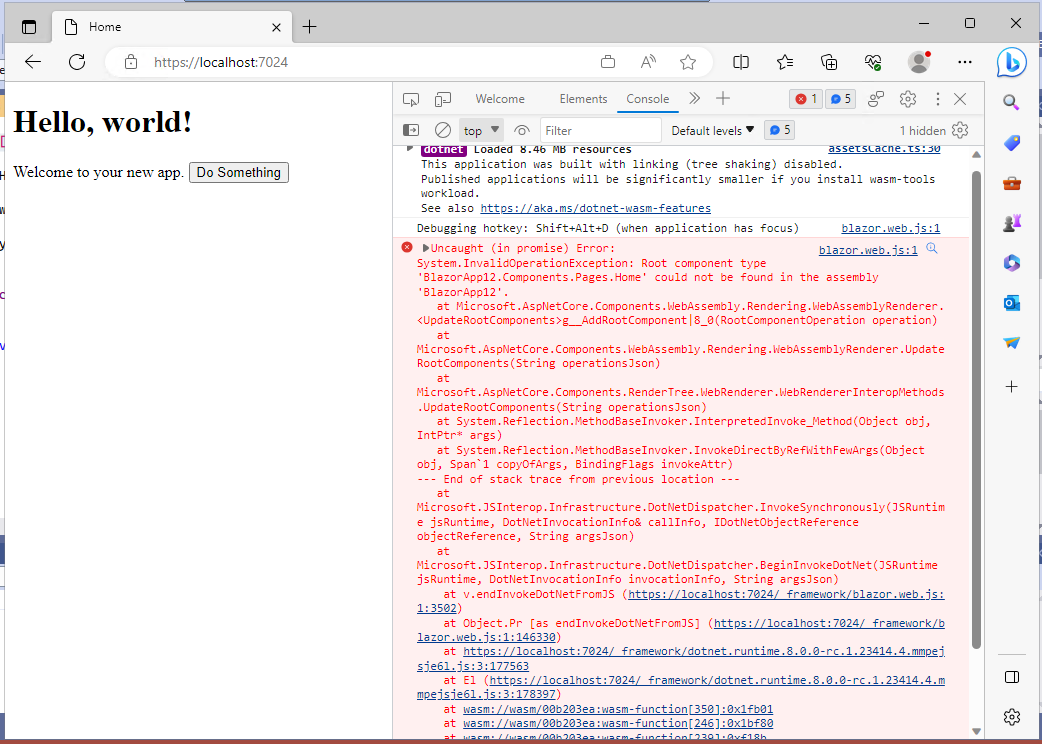Clear the console with the circle-slash icon

click(442, 129)
